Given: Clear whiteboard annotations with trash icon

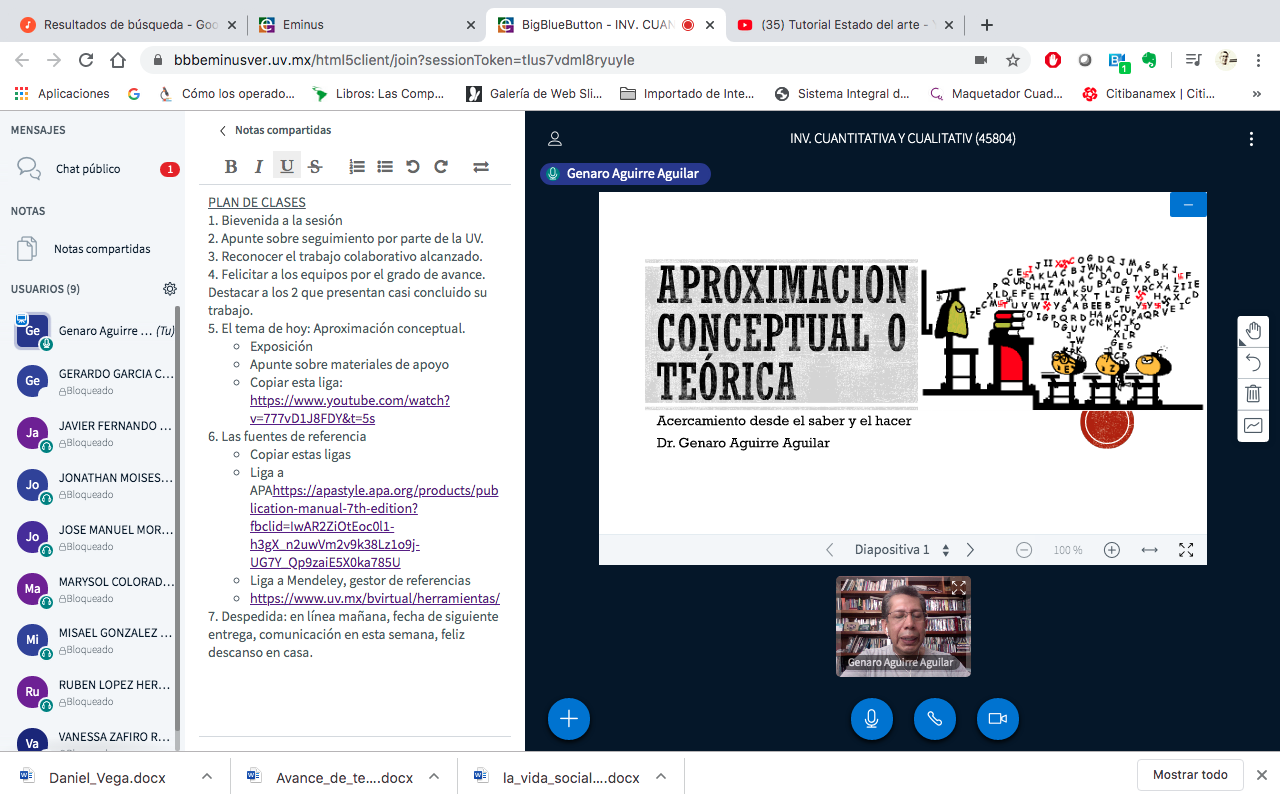Looking at the screenshot, I should tap(1253, 394).
